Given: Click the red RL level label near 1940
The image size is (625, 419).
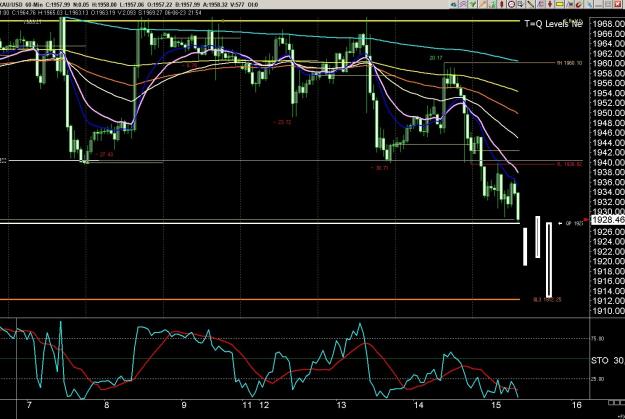Looking at the screenshot, I should click(570, 164).
